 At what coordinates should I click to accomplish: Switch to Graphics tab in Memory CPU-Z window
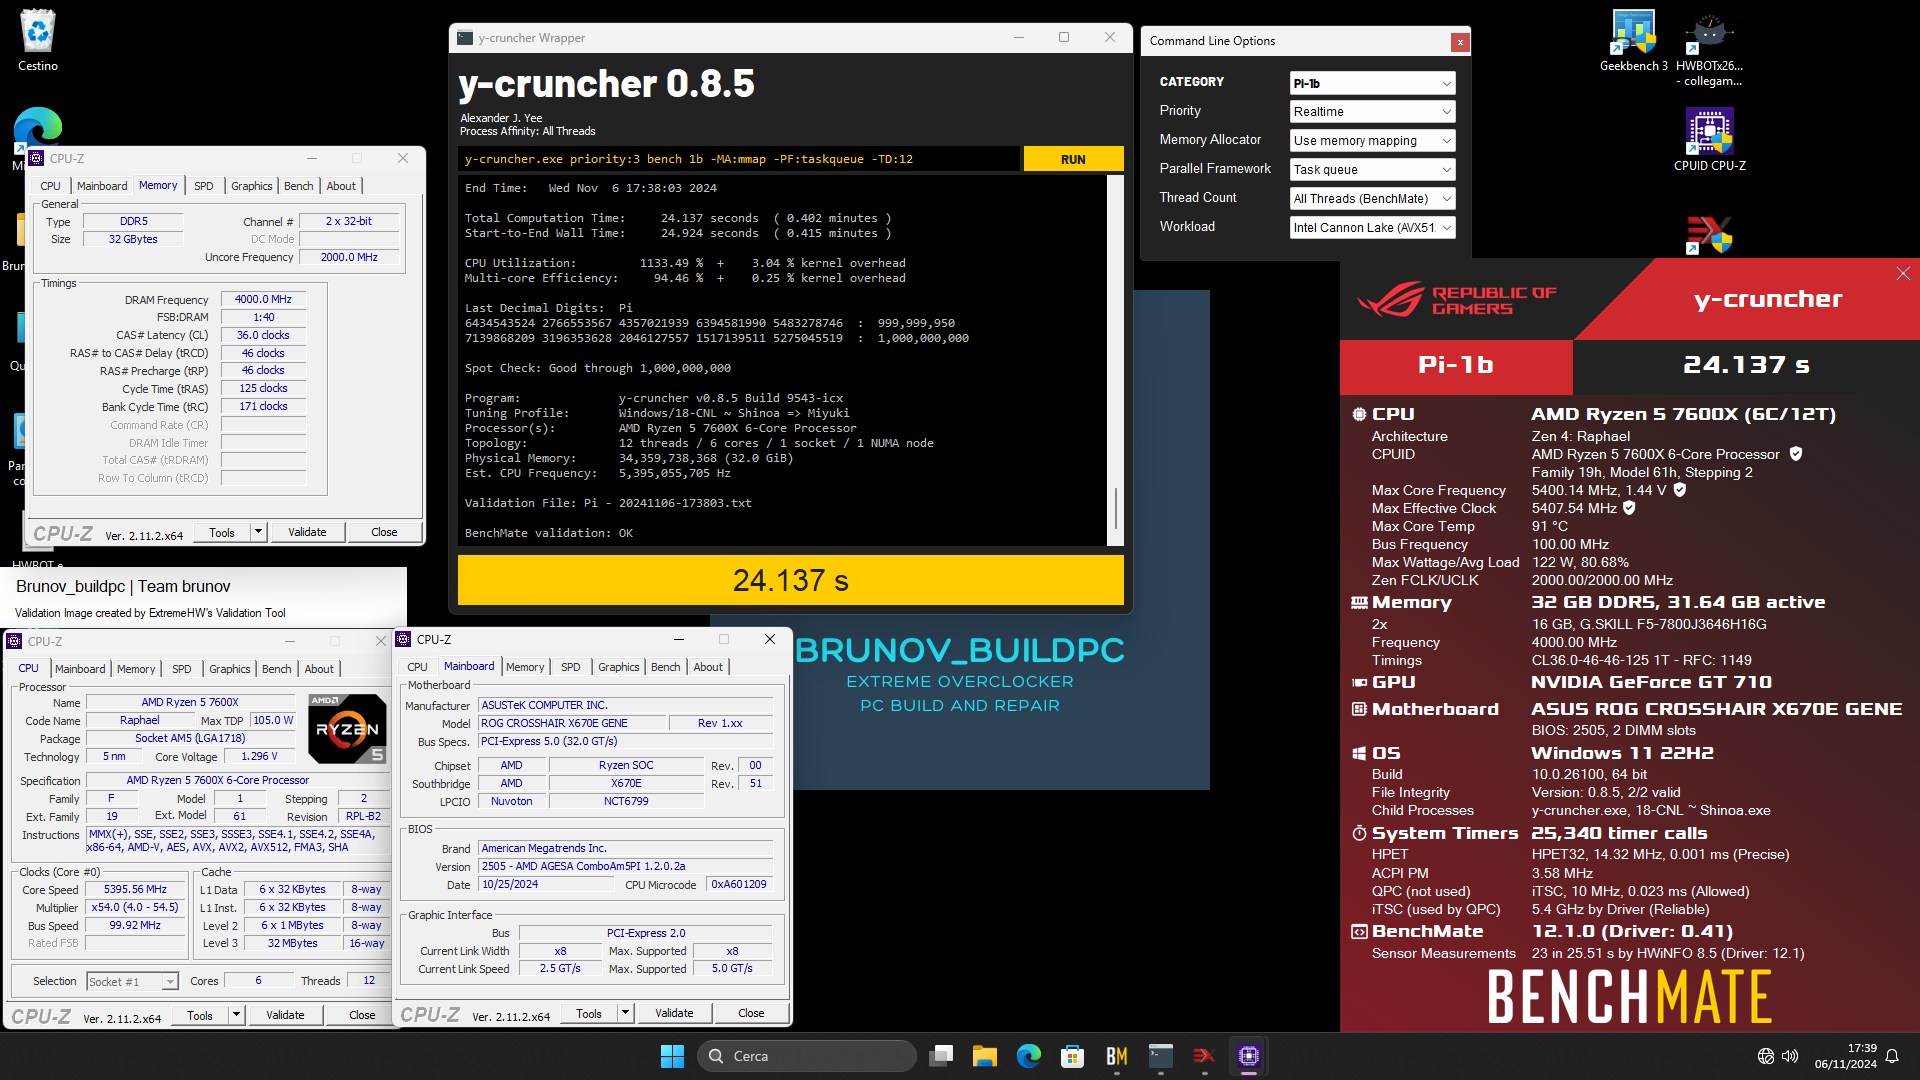(251, 186)
